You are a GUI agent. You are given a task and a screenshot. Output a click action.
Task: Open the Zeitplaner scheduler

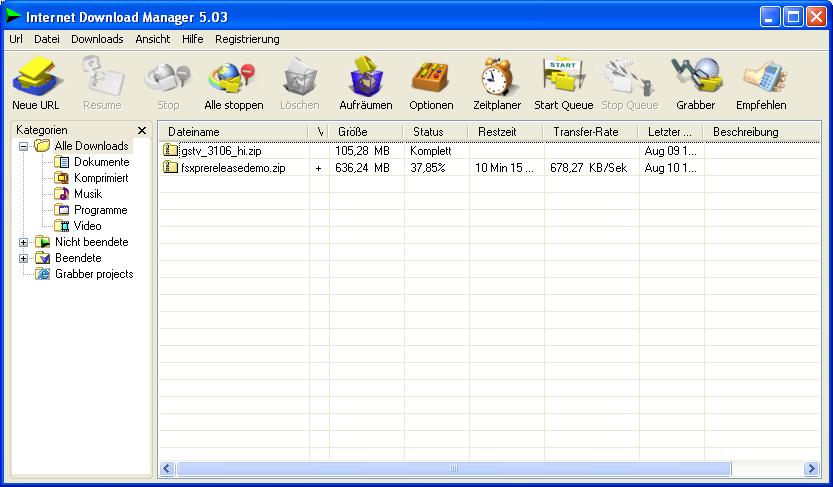click(x=497, y=78)
